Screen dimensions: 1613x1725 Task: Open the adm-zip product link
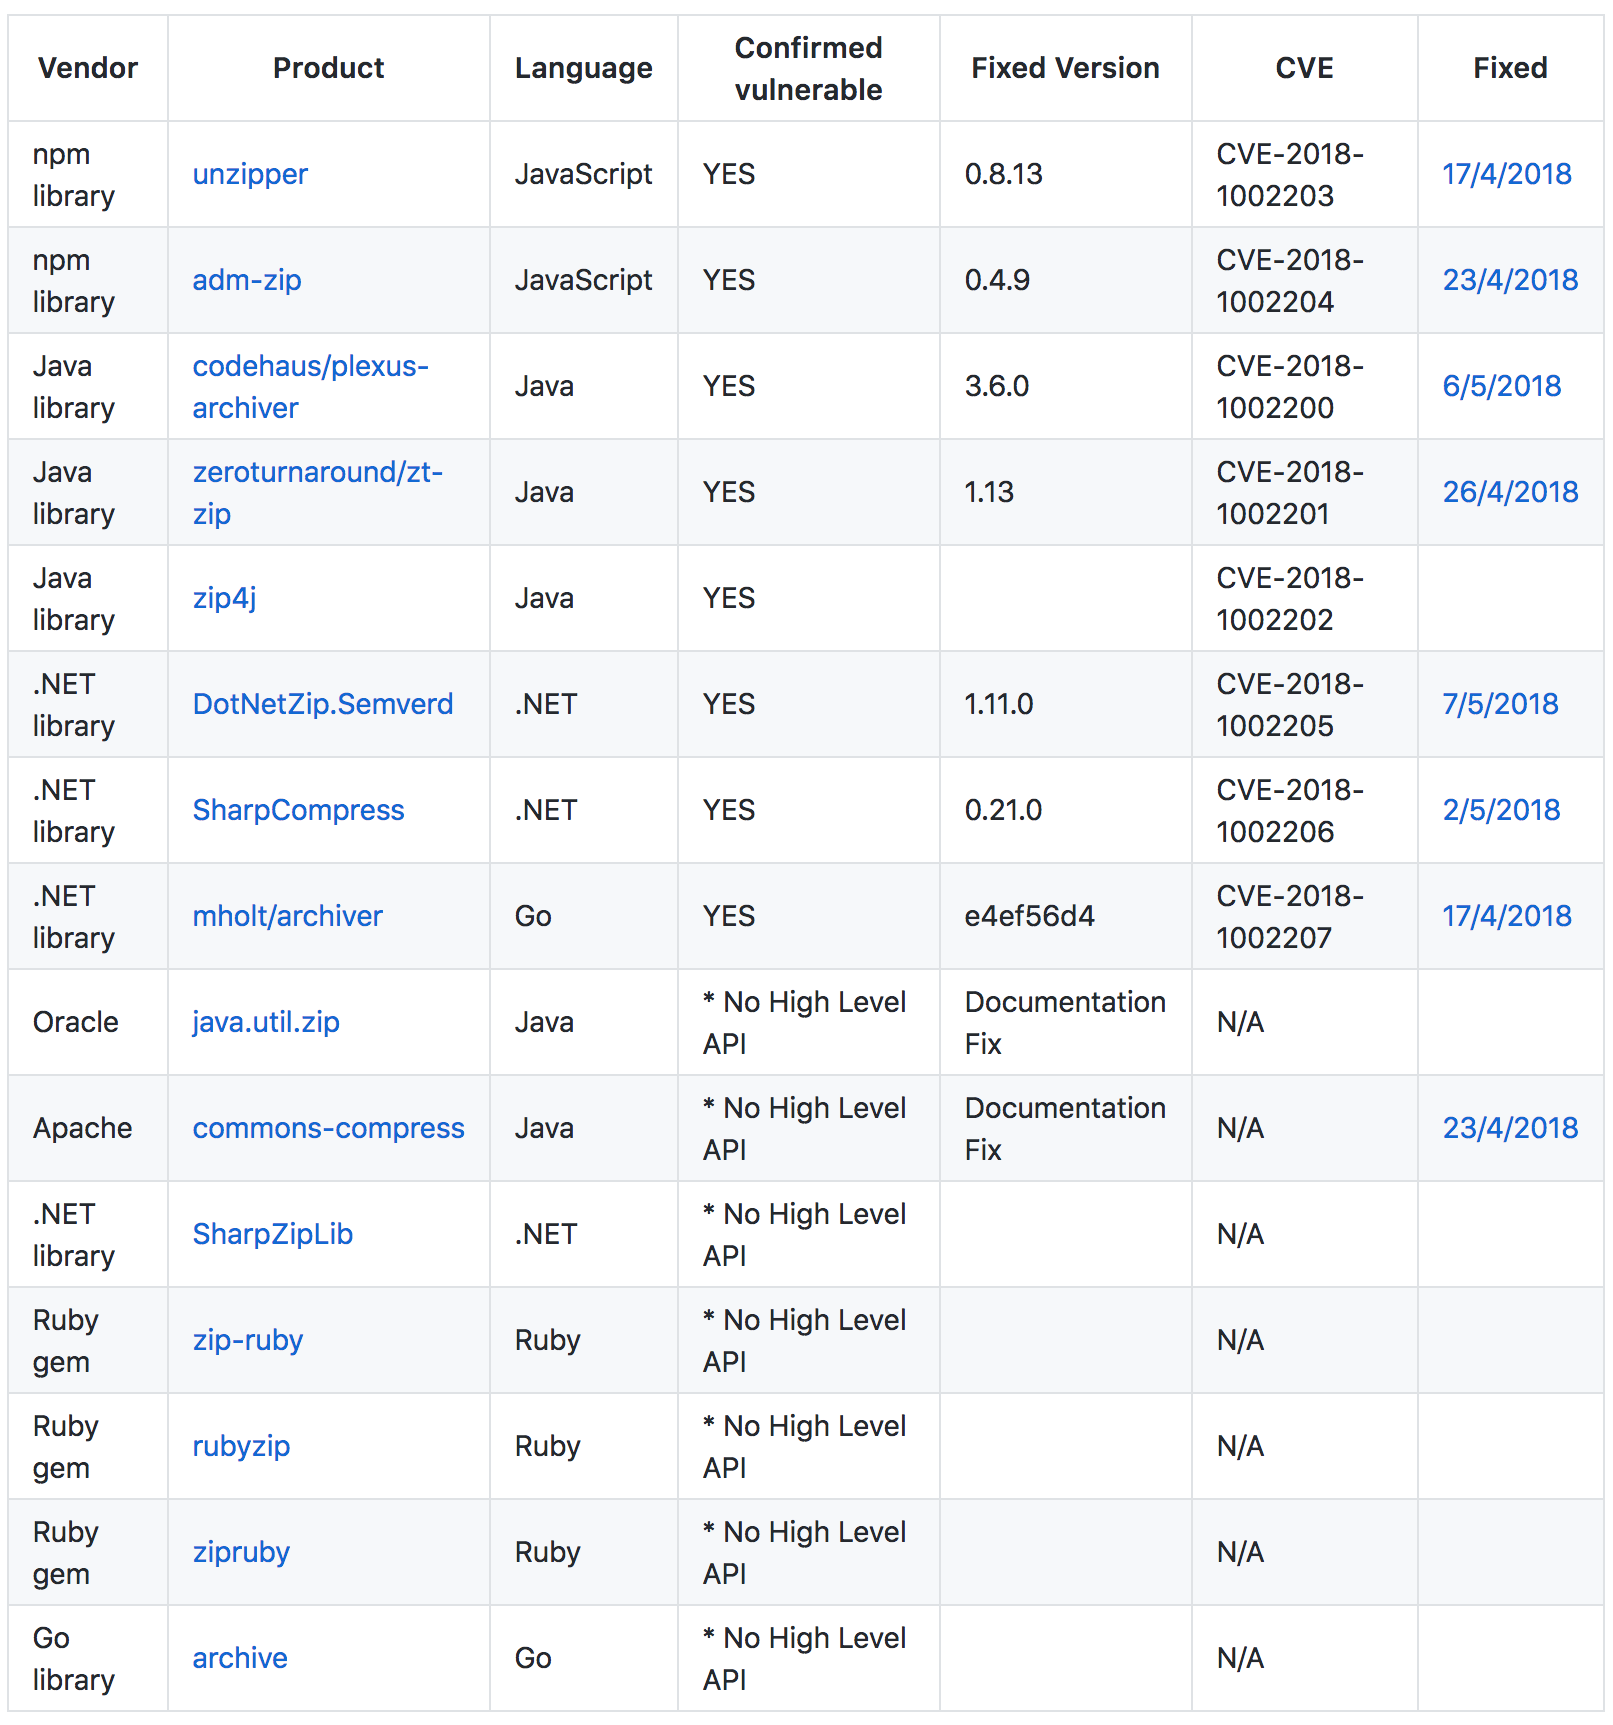click(247, 280)
